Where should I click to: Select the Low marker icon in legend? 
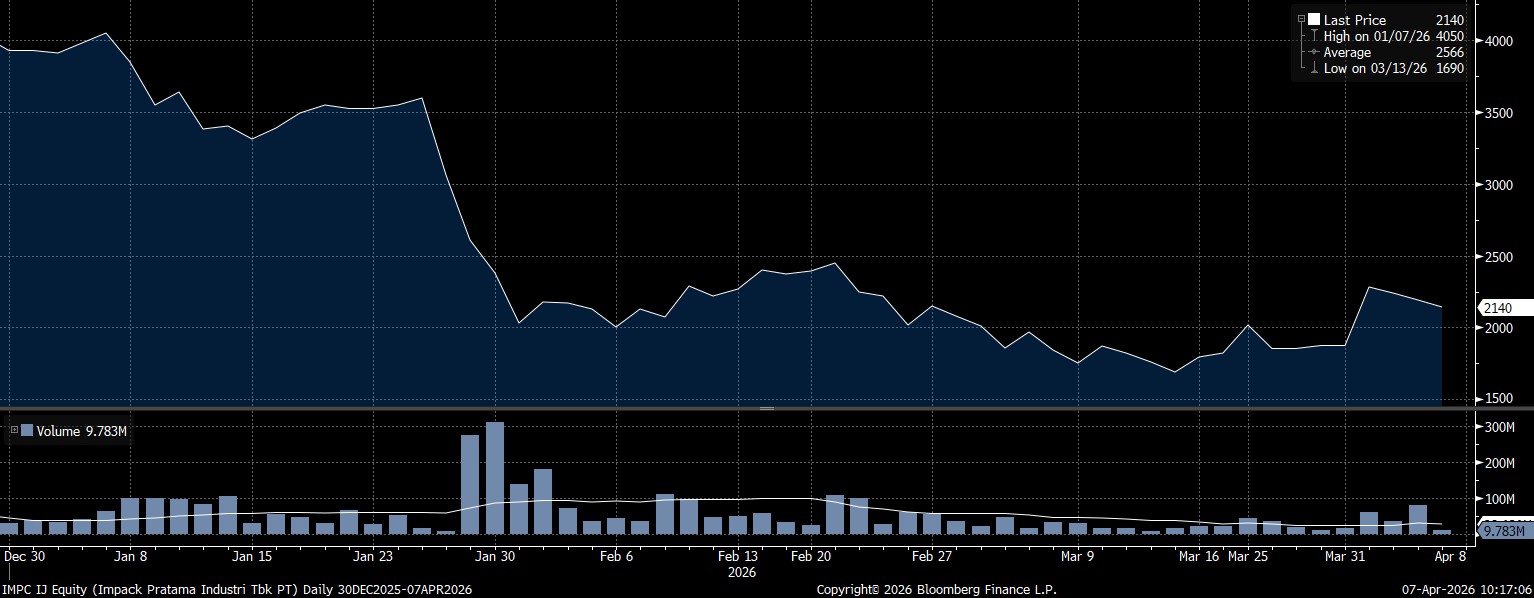[1313, 68]
